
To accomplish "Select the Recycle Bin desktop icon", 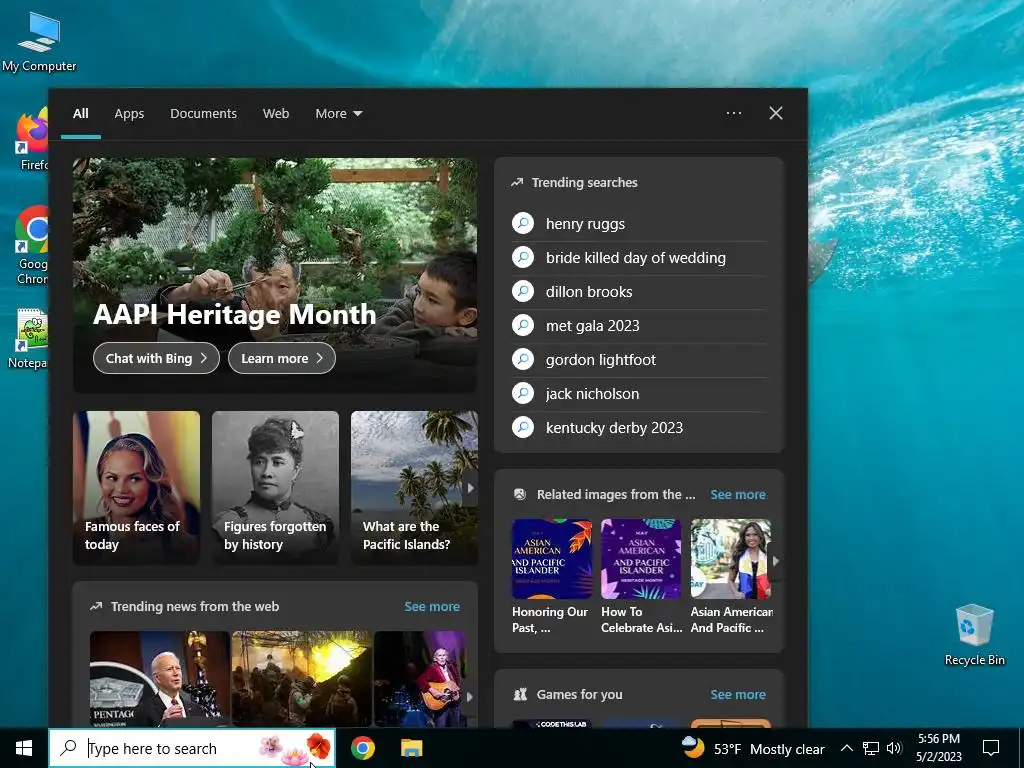I will tap(974, 635).
